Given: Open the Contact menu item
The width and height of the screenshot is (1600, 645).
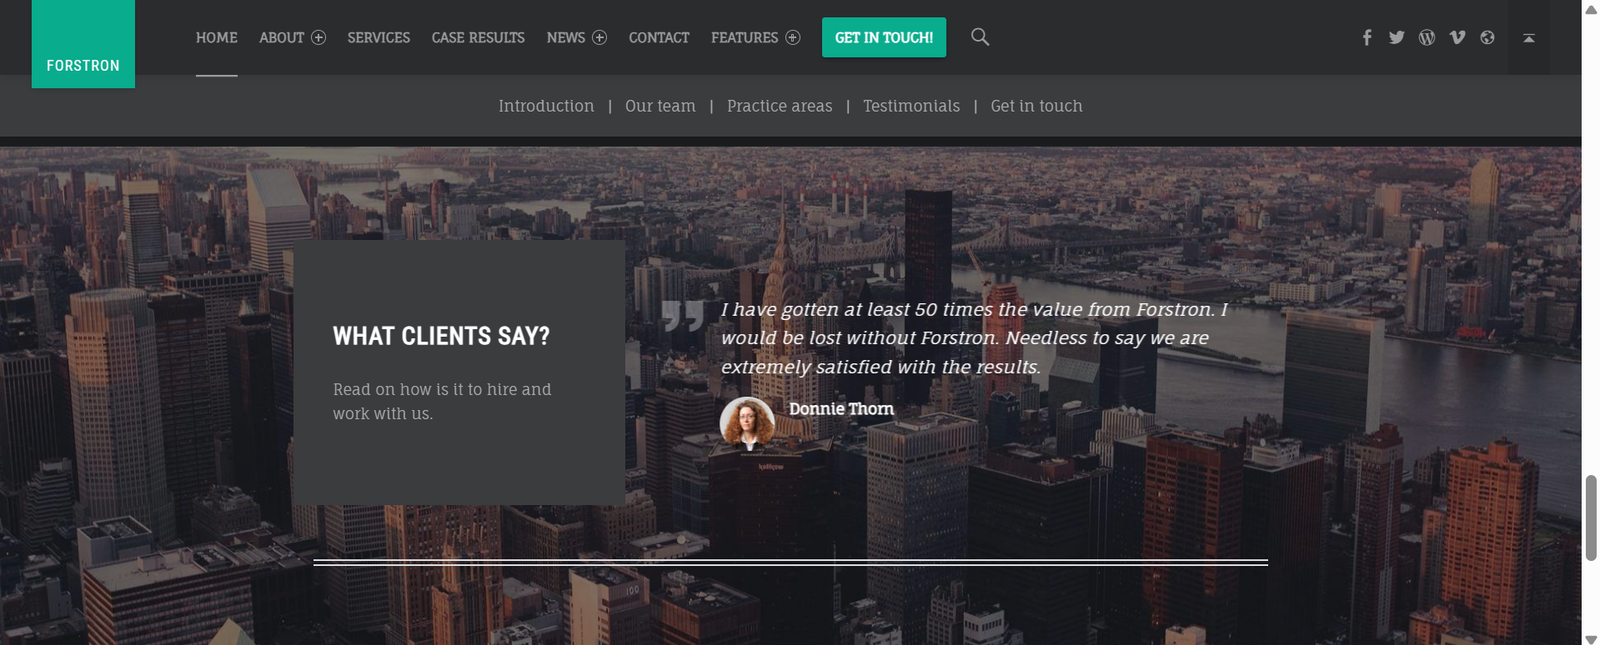Looking at the screenshot, I should (659, 37).
